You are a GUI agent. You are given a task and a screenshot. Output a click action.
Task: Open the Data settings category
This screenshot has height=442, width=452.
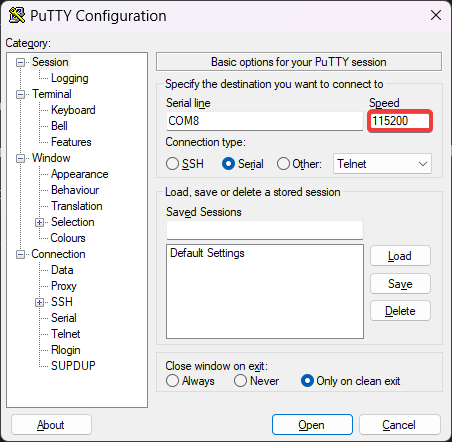coord(62,270)
